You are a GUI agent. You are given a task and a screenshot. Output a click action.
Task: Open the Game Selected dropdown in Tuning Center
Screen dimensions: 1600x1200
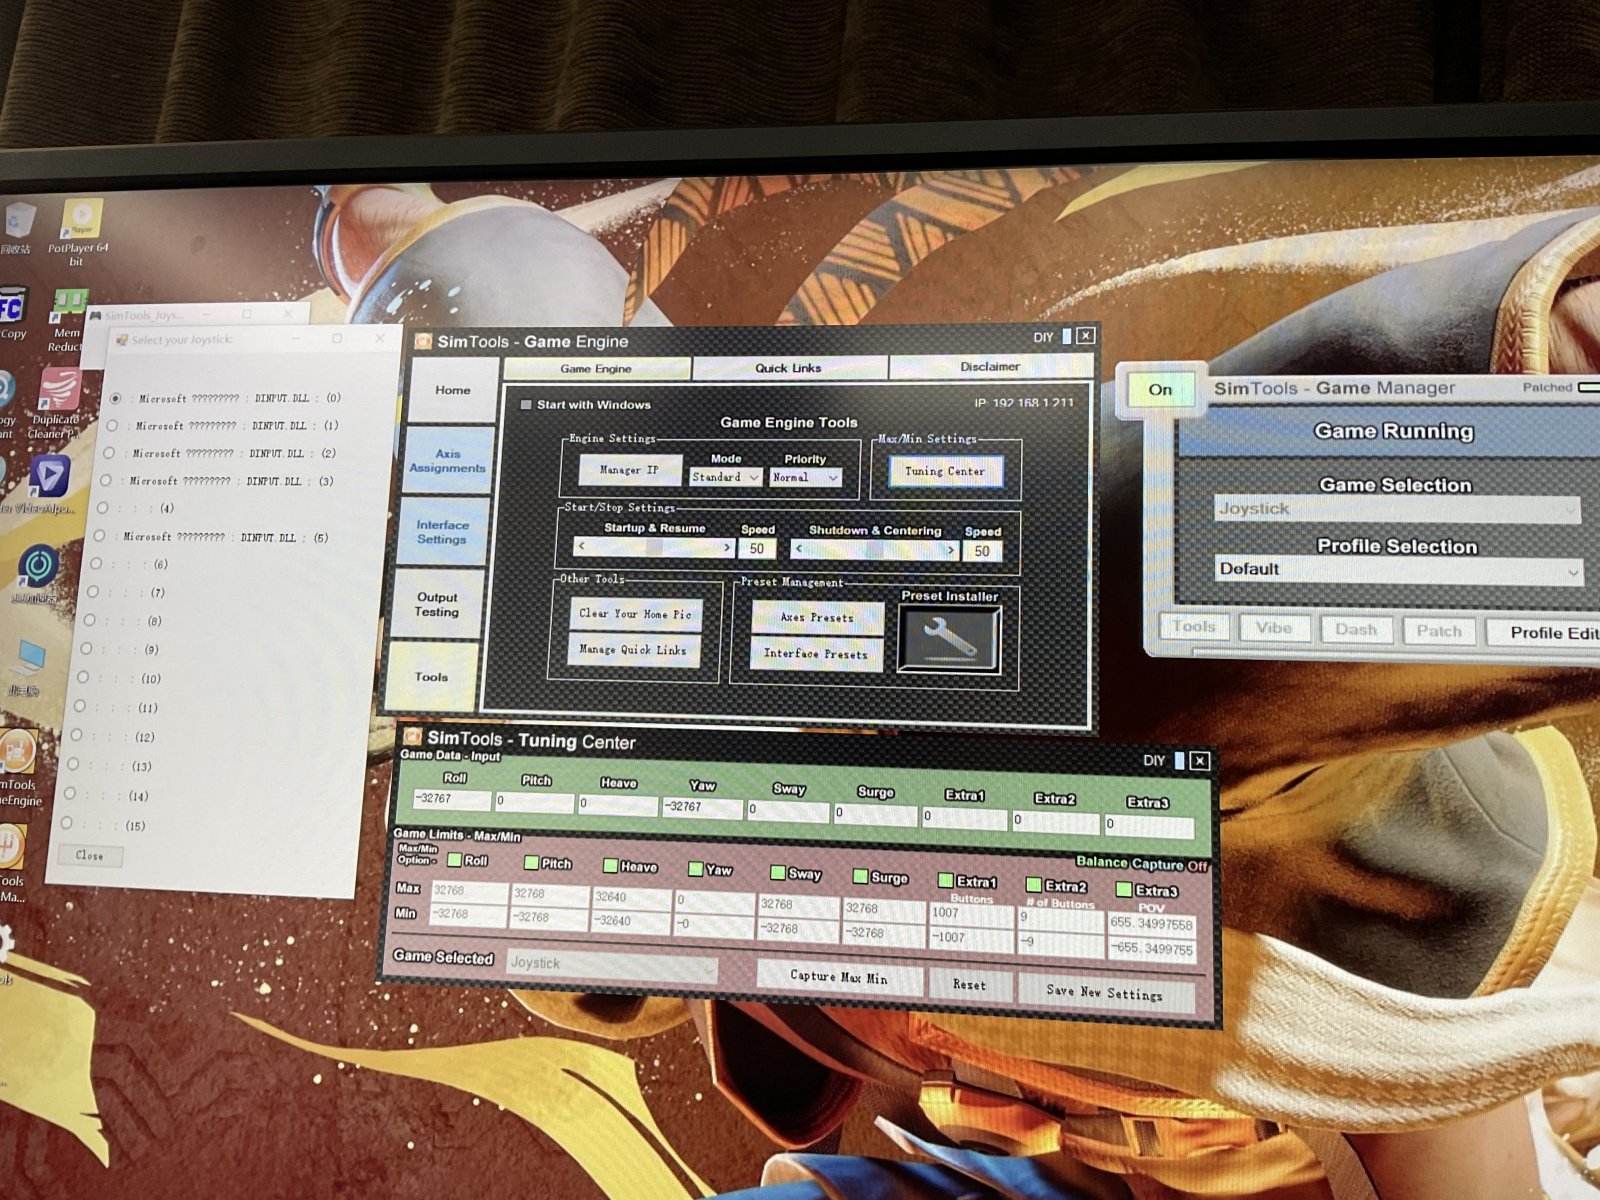tap(612, 964)
